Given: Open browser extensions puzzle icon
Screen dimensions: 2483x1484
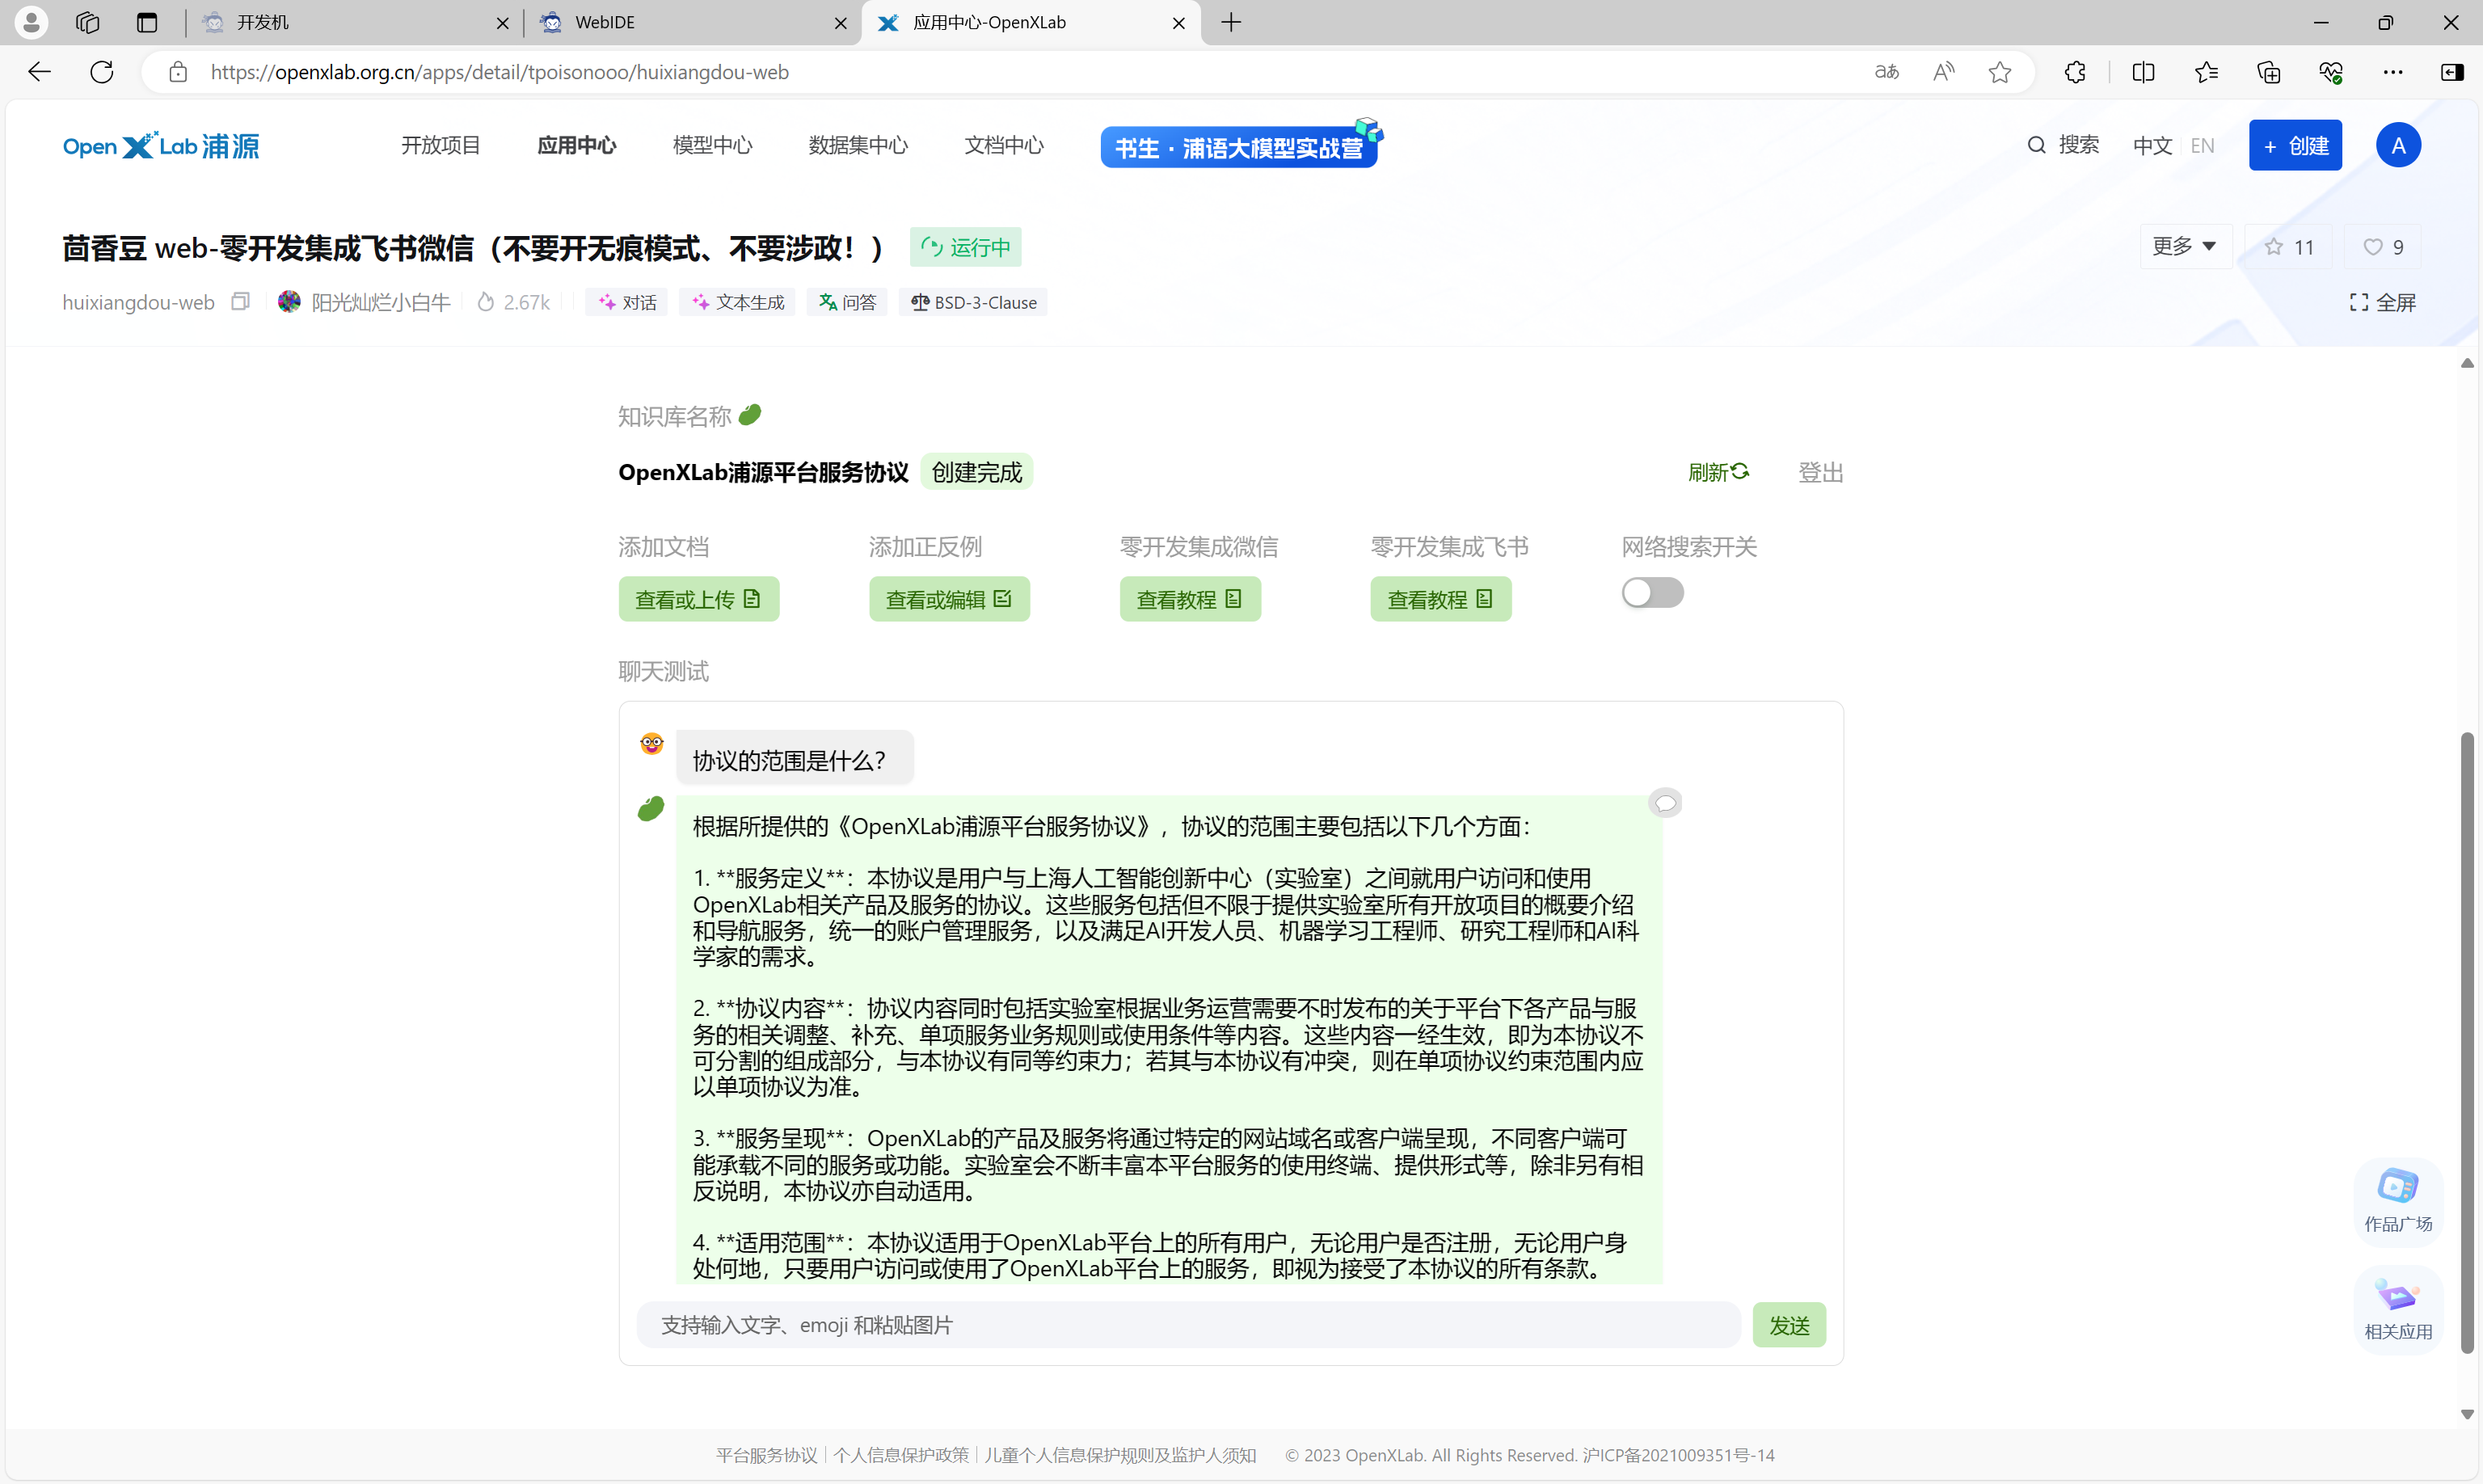Looking at the screenshot, I should pos(2075,72).
